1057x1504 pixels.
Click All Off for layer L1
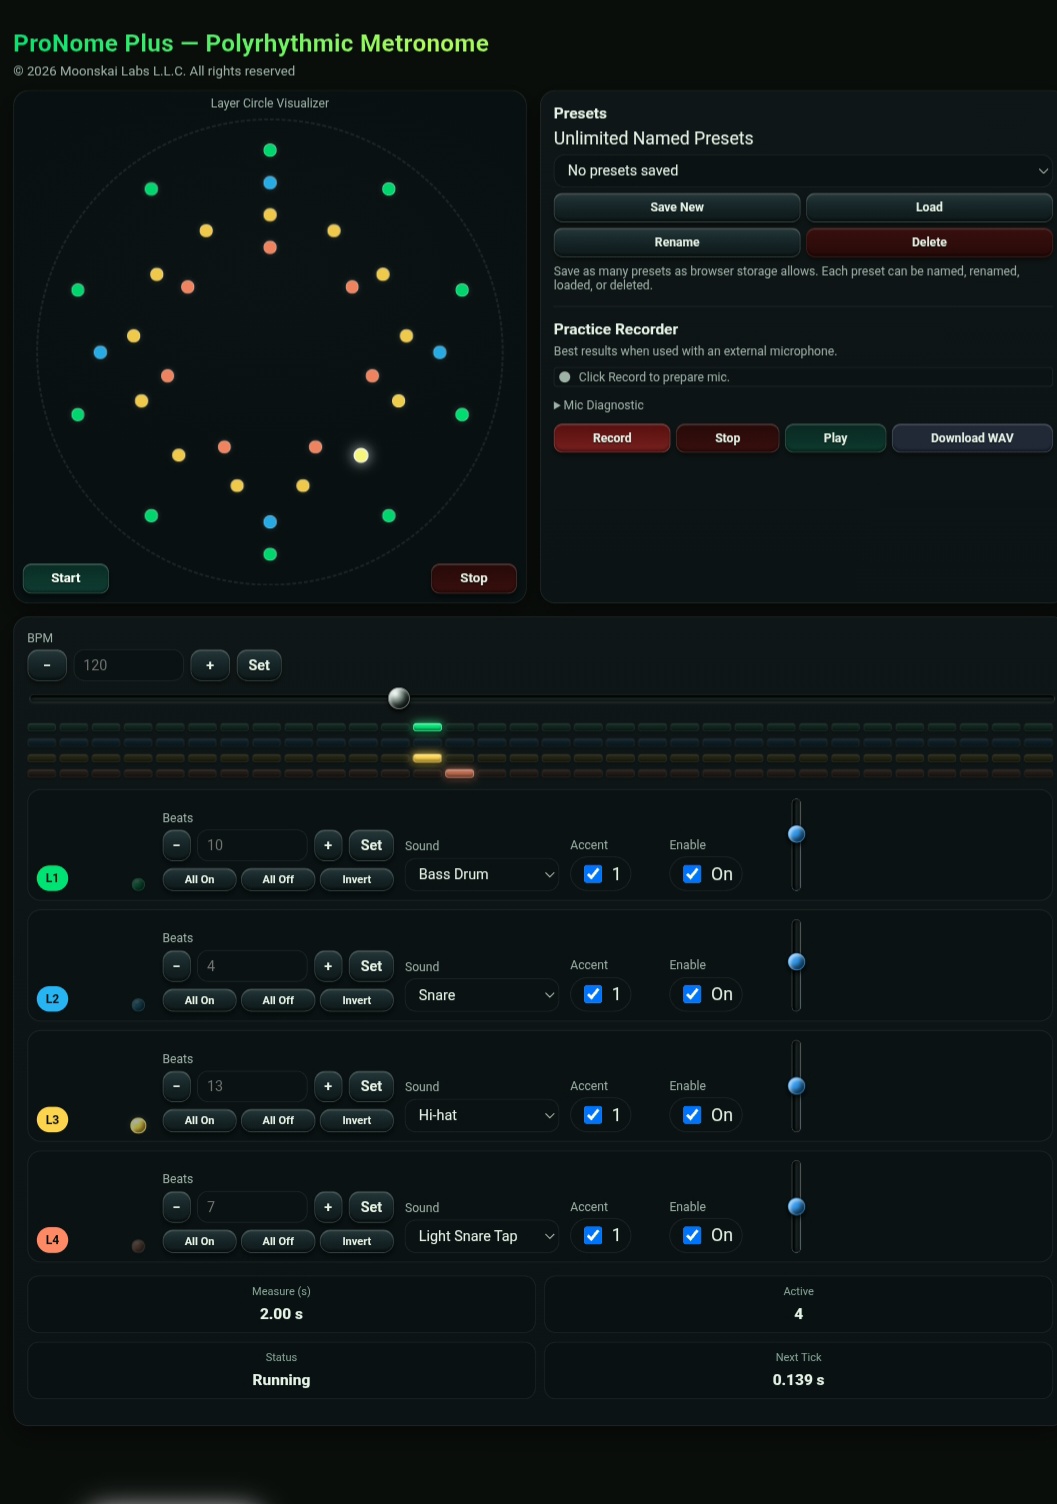click(278, 879)
